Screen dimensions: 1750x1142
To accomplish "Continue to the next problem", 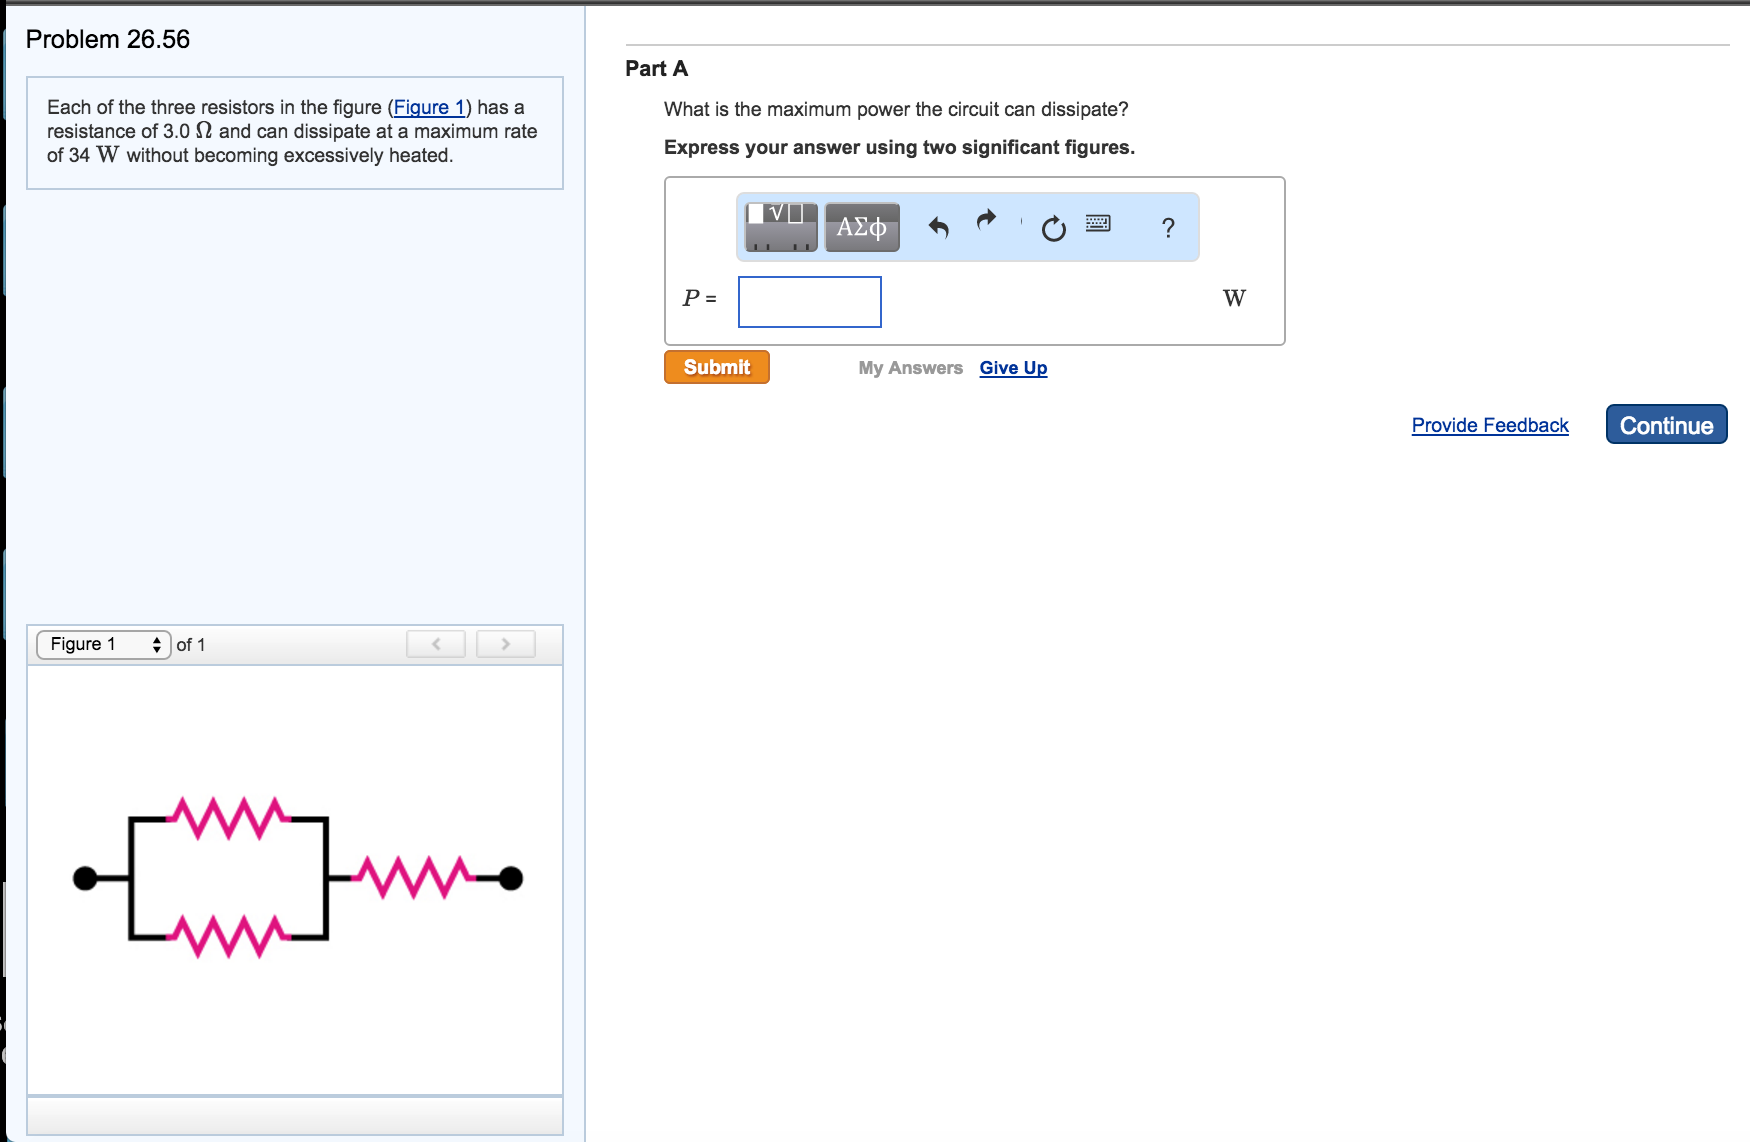I will click(1665, 424).
